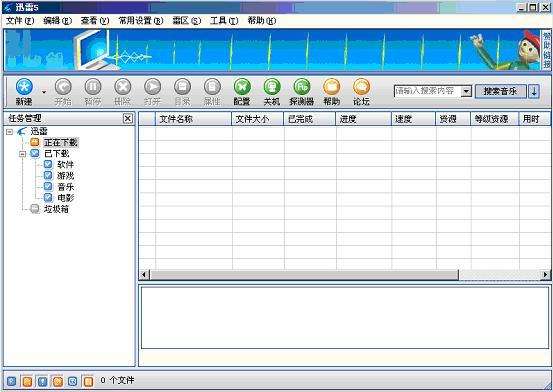Open the 文件(F) menu

click(x=20, y=21)
